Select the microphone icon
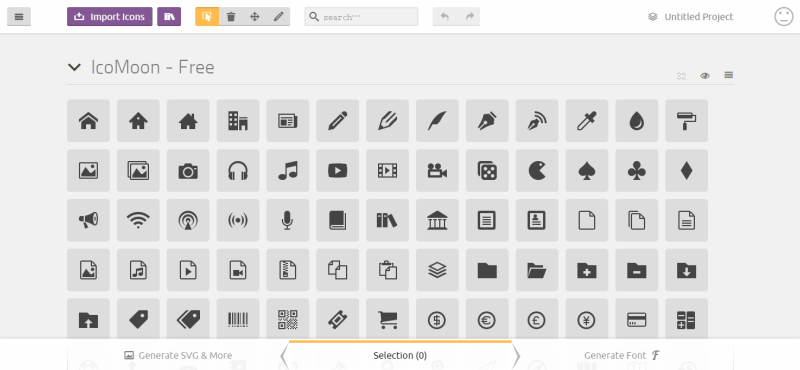The width and height of the screenshot is (800, 370). (x=288, y=220)
